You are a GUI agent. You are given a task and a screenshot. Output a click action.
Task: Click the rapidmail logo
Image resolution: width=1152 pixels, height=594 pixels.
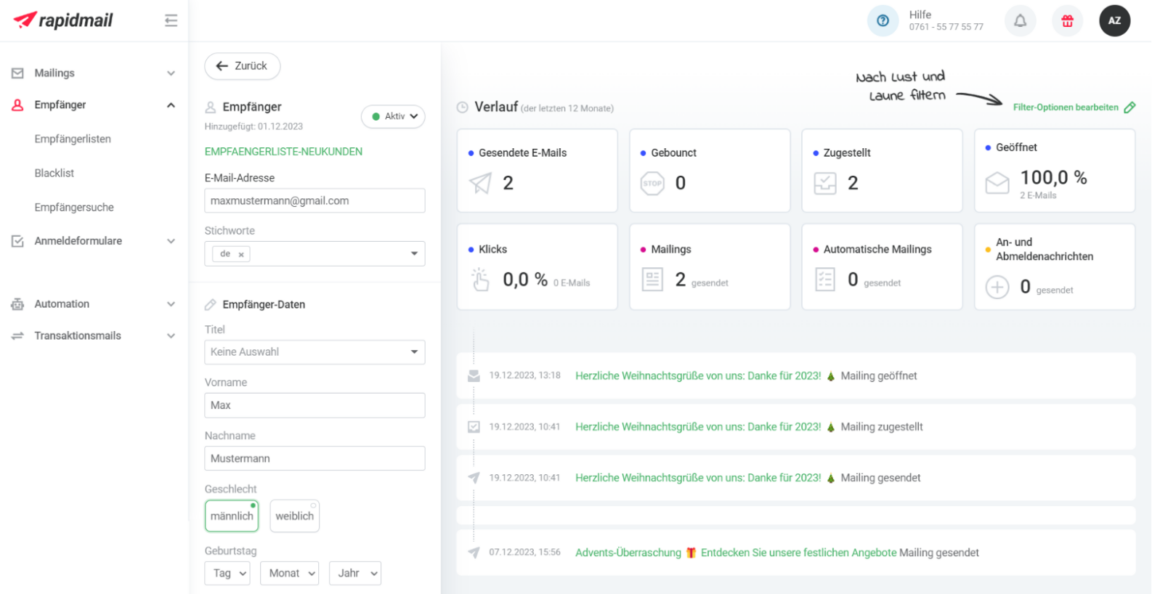(x=67, y=20)
